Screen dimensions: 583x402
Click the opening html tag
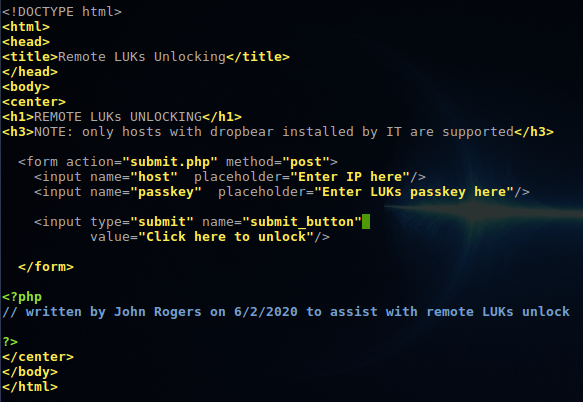click(26, 27)
